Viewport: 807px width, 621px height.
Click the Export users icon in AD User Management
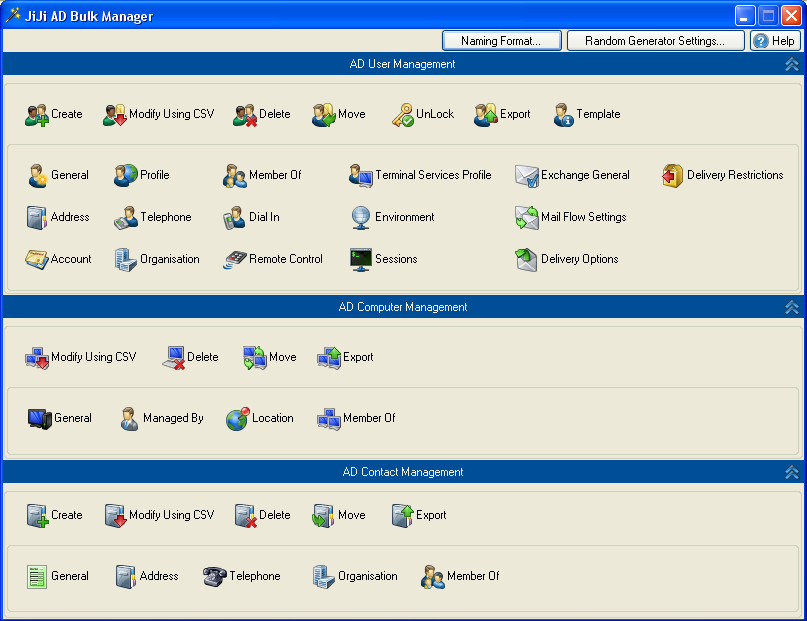[x=486, y=115]
